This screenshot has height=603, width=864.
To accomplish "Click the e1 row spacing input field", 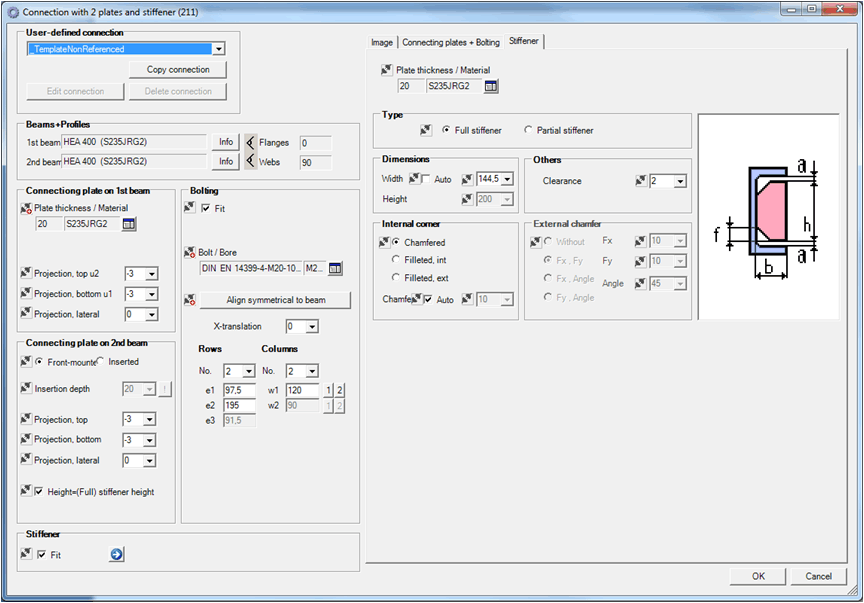I will [x=238, y=390].
